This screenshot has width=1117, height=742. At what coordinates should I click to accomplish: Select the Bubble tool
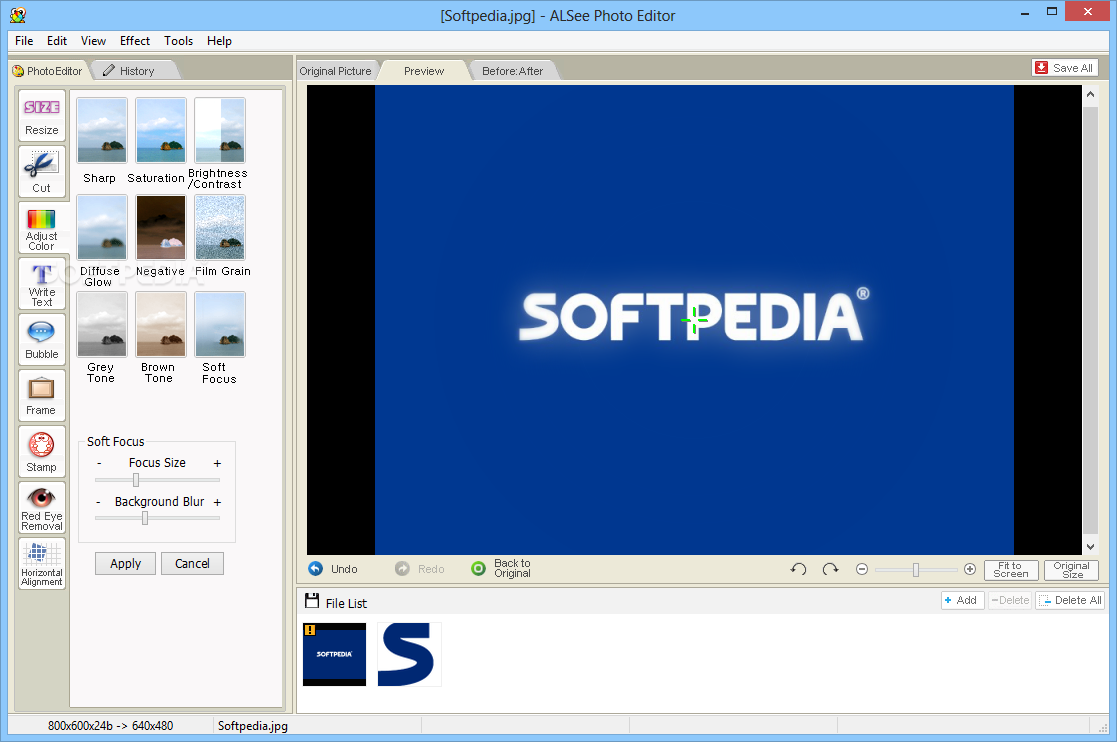click(41, 340)
